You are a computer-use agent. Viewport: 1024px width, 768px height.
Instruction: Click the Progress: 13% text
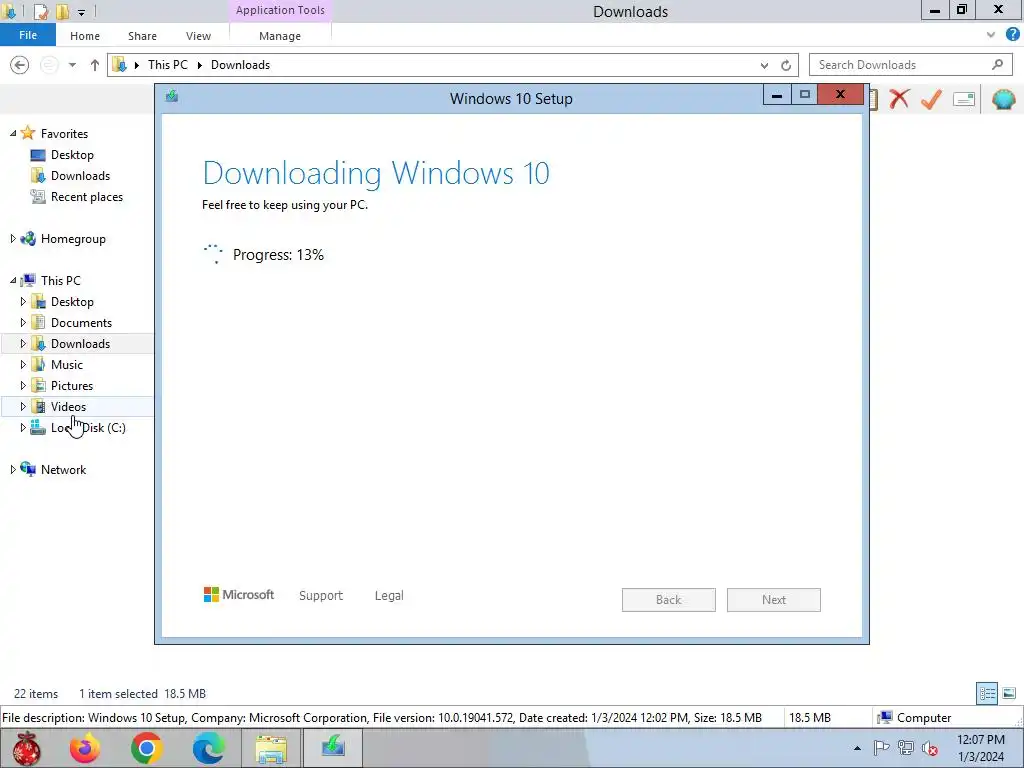pos(278,255)
